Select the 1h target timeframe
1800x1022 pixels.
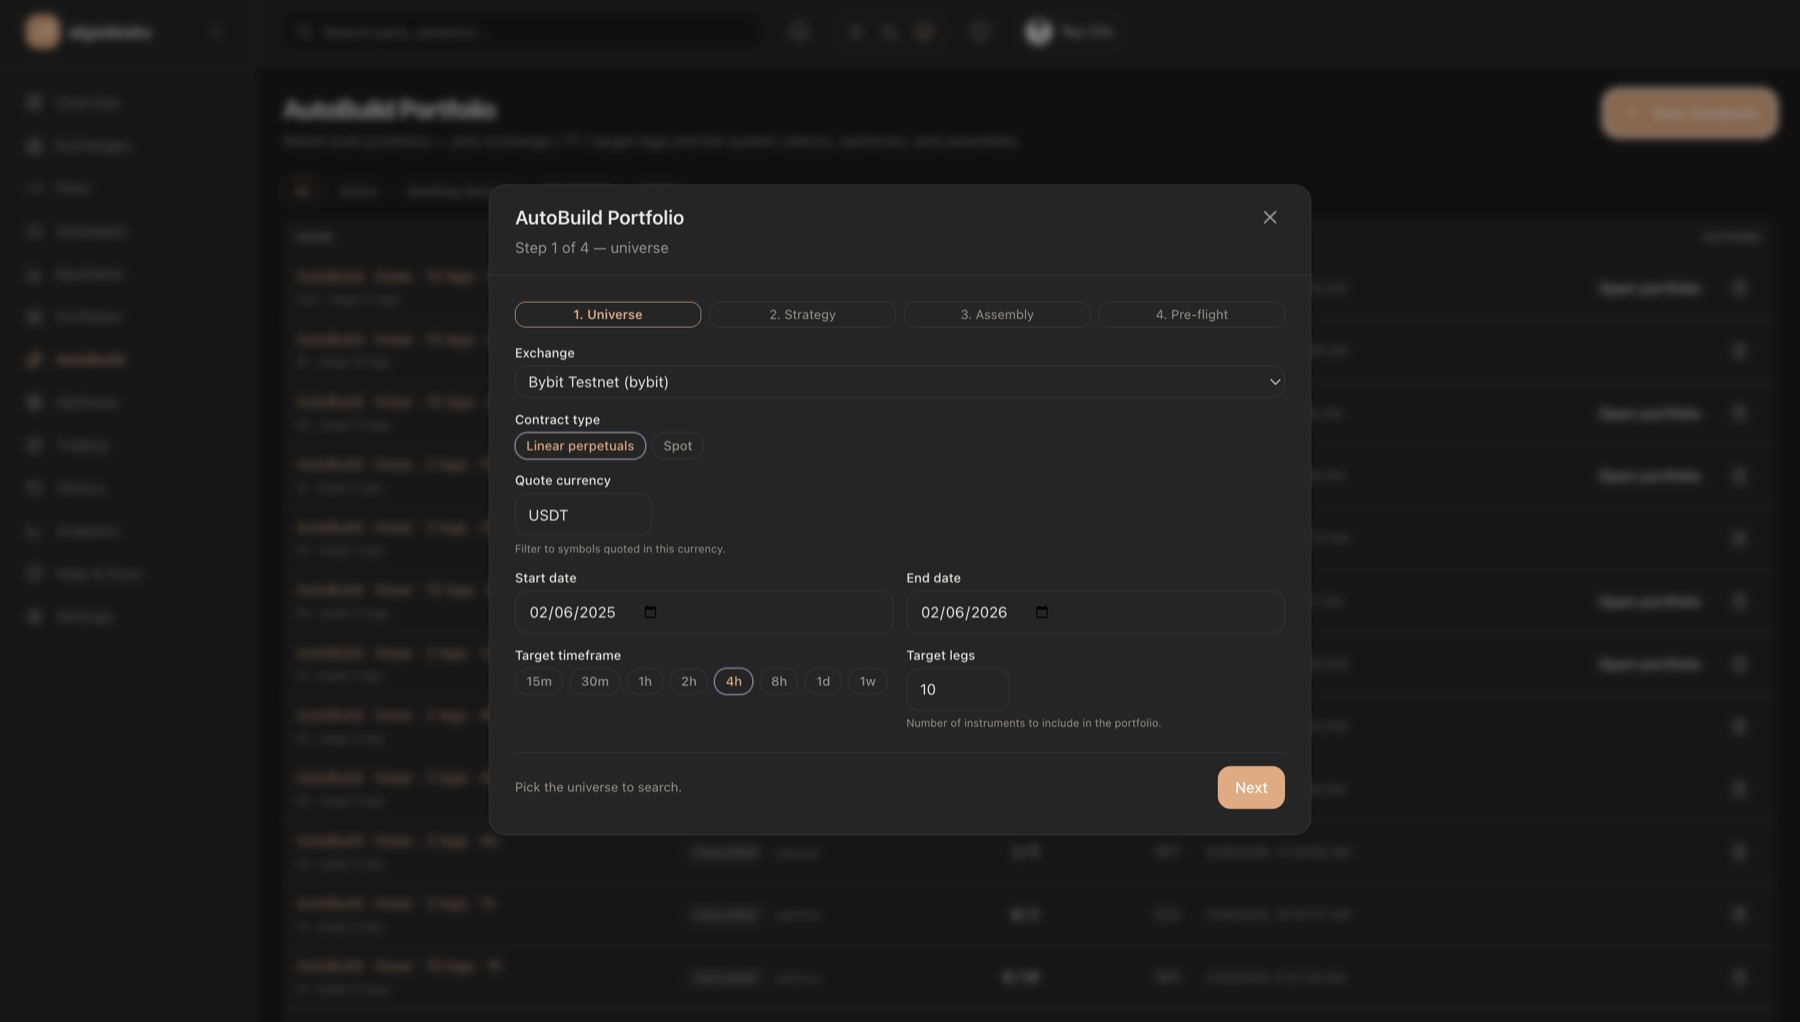[x=645, y=682]
